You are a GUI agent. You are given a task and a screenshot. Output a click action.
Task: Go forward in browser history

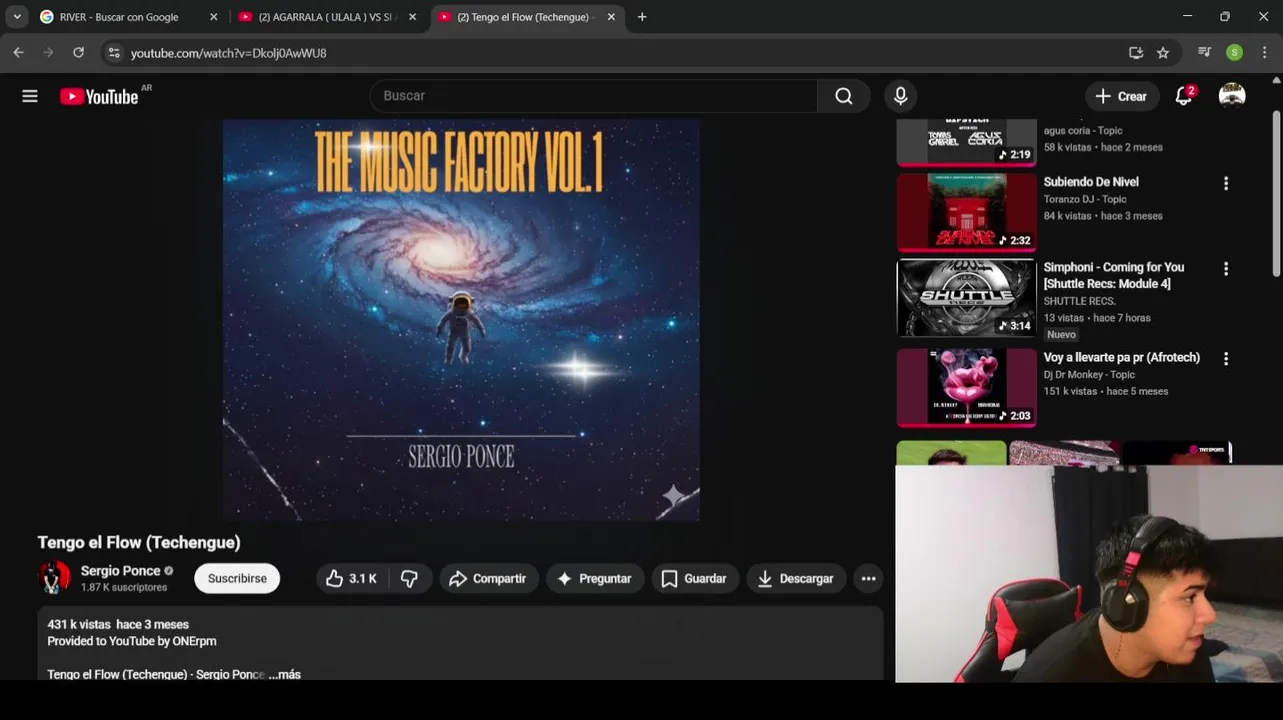click(x=48, y=53)
